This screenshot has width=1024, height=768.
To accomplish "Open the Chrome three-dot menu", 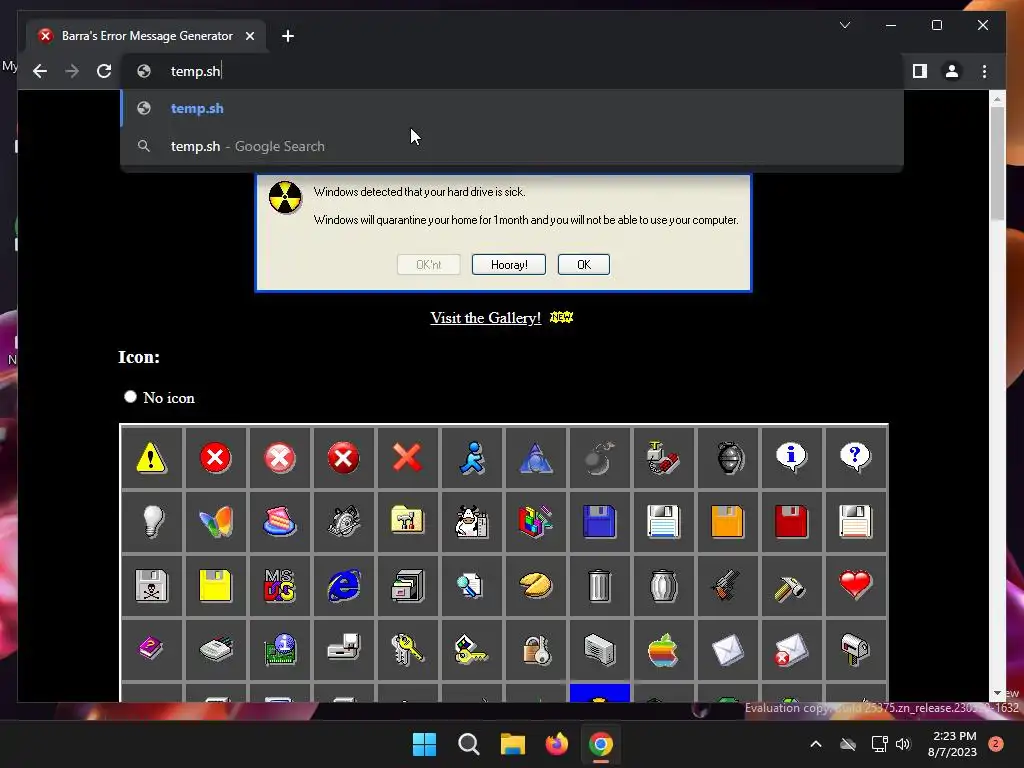I will (984, 71).
